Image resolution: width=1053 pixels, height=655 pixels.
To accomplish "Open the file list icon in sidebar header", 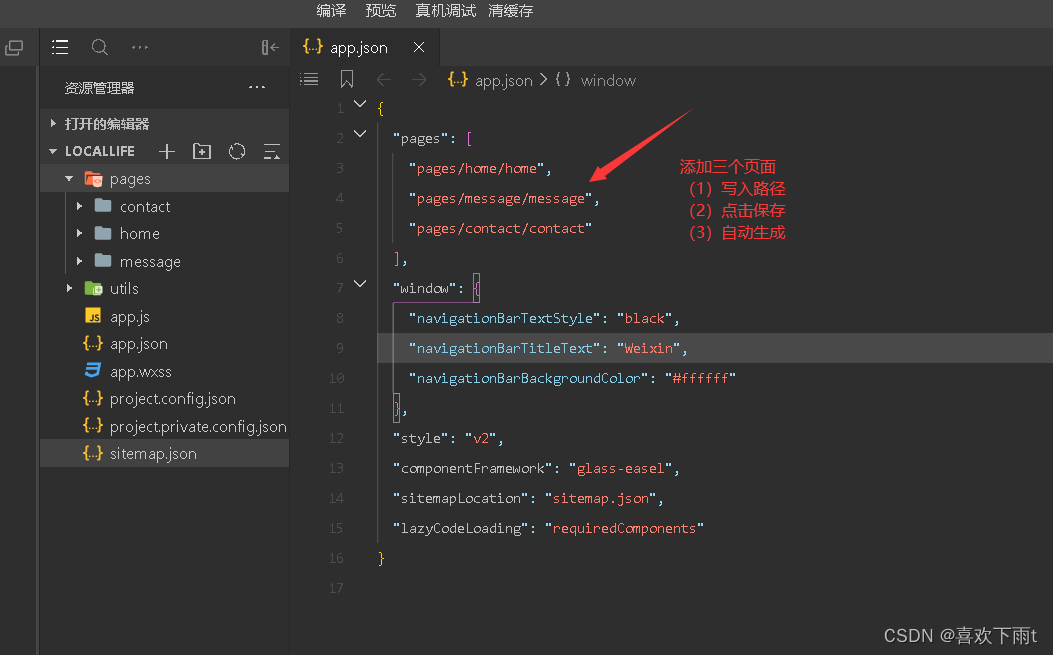I will 60,47.
